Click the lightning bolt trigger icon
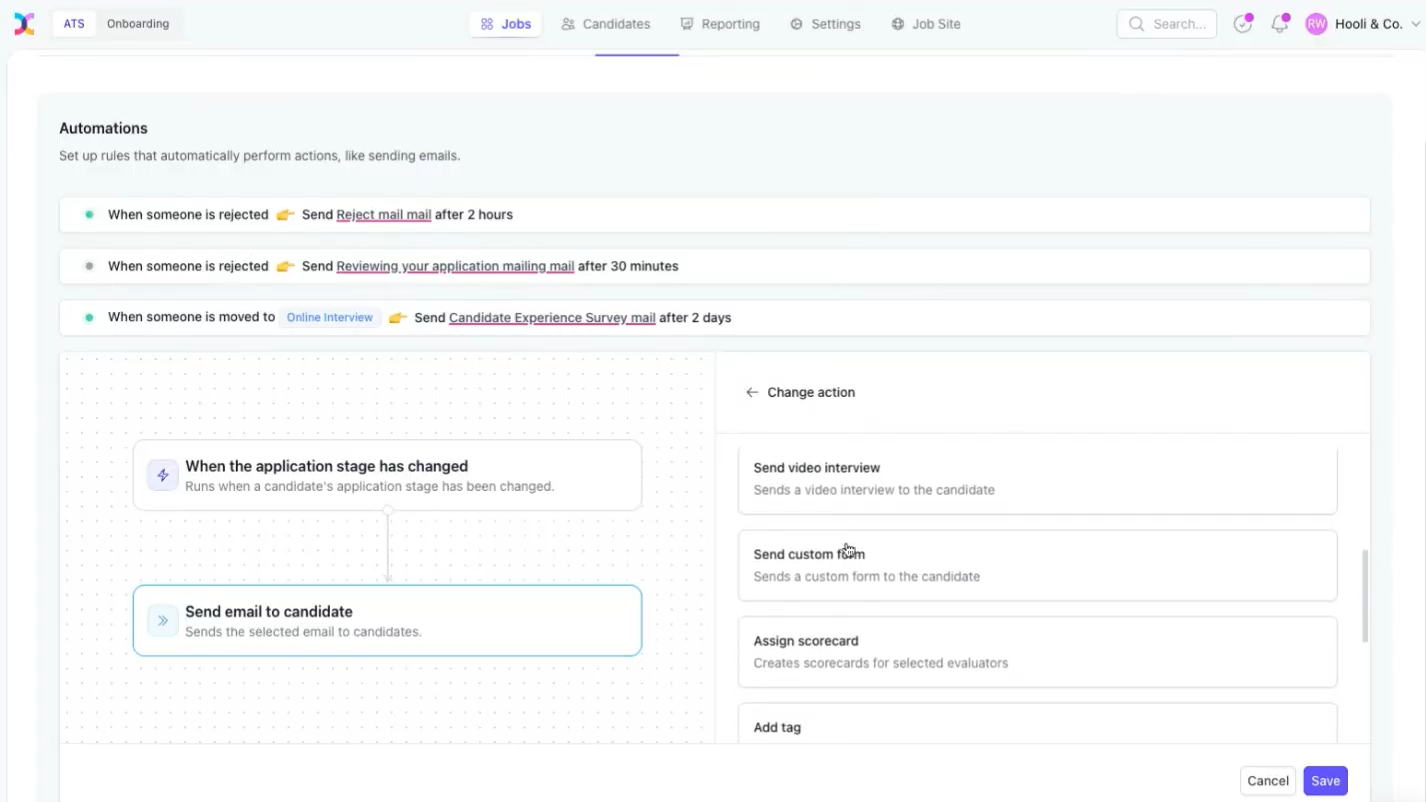This screenshot has width=1426, height=802. click(x=163, y=475)
